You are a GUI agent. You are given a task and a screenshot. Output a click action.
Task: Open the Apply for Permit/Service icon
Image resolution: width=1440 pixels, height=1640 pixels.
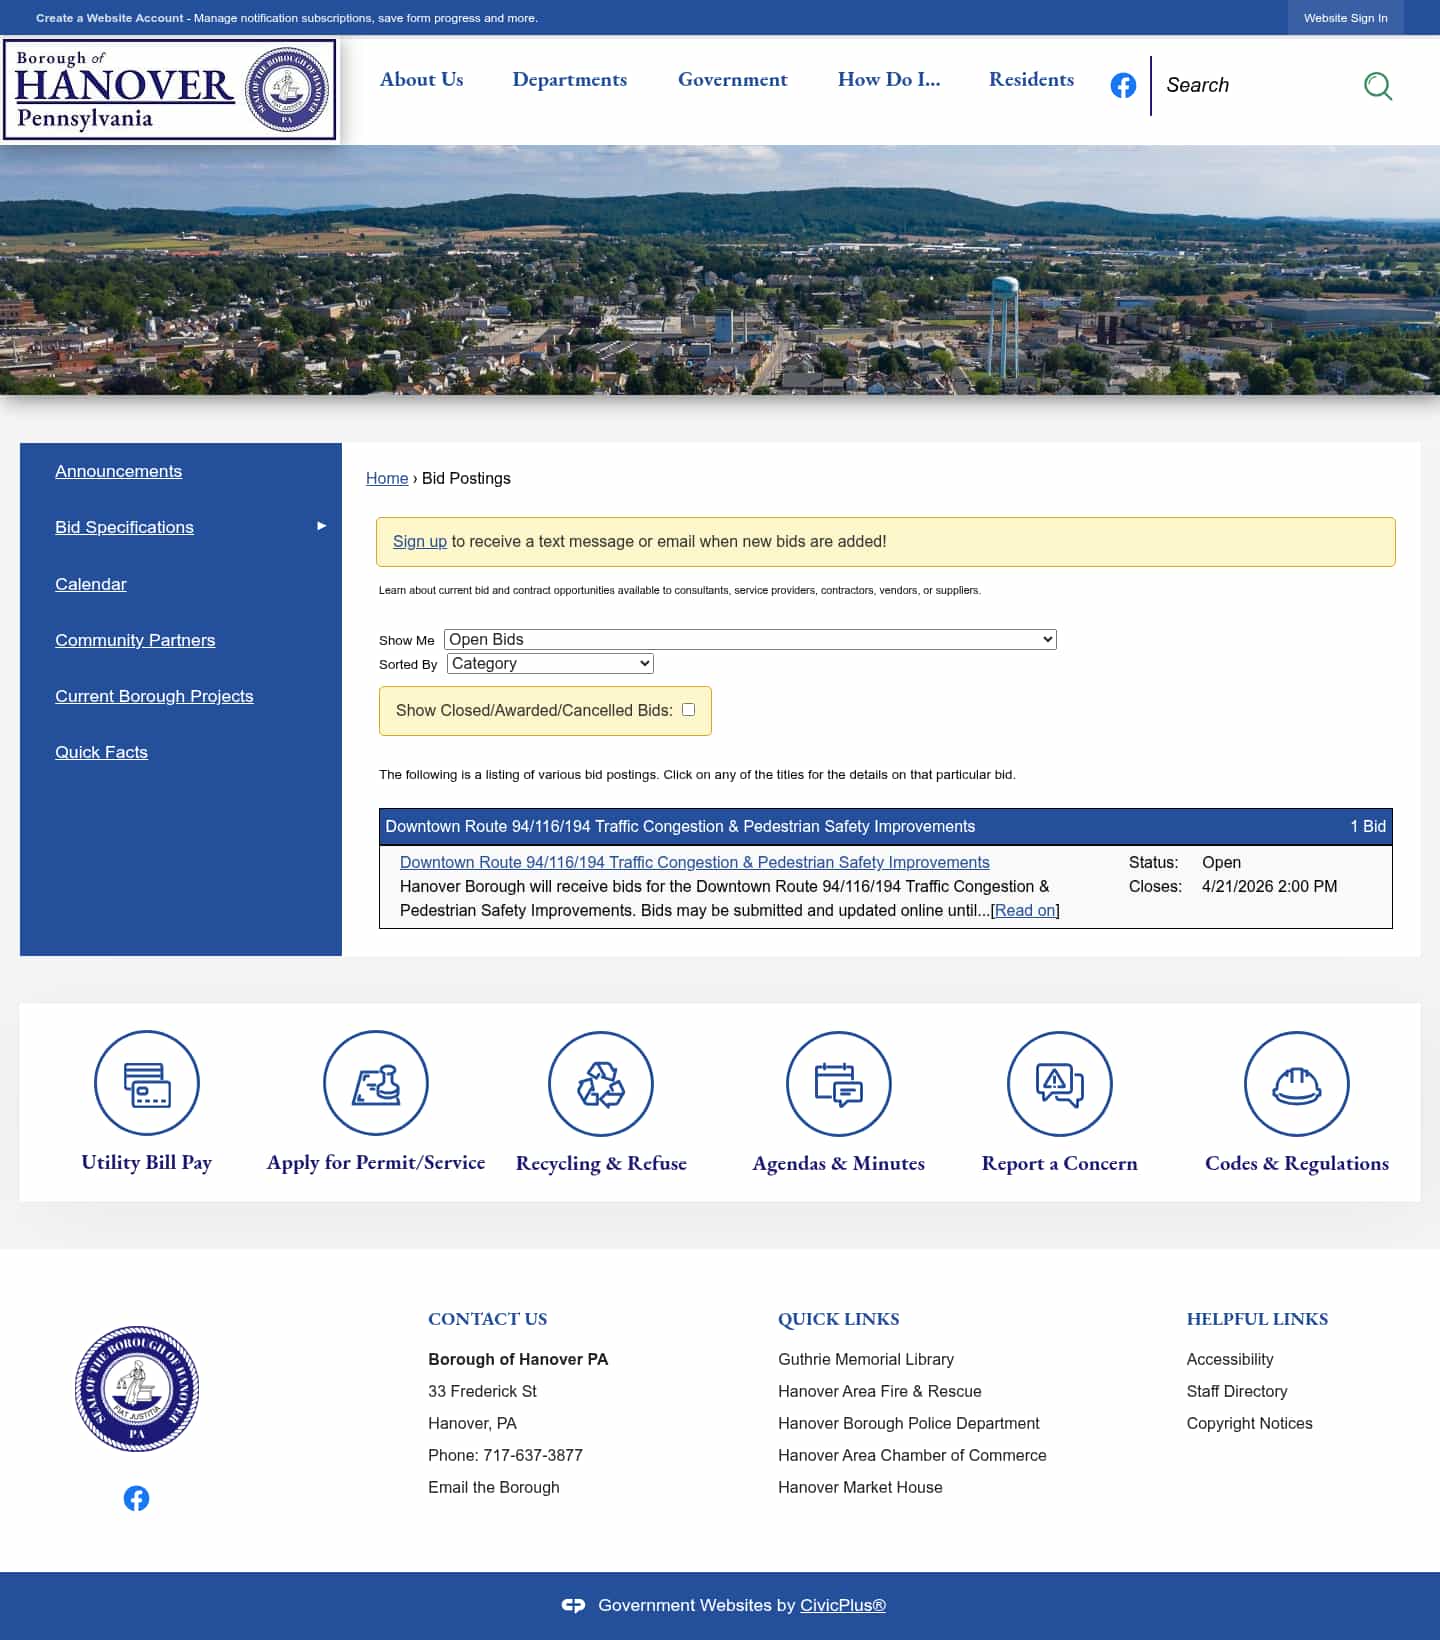376,1083
